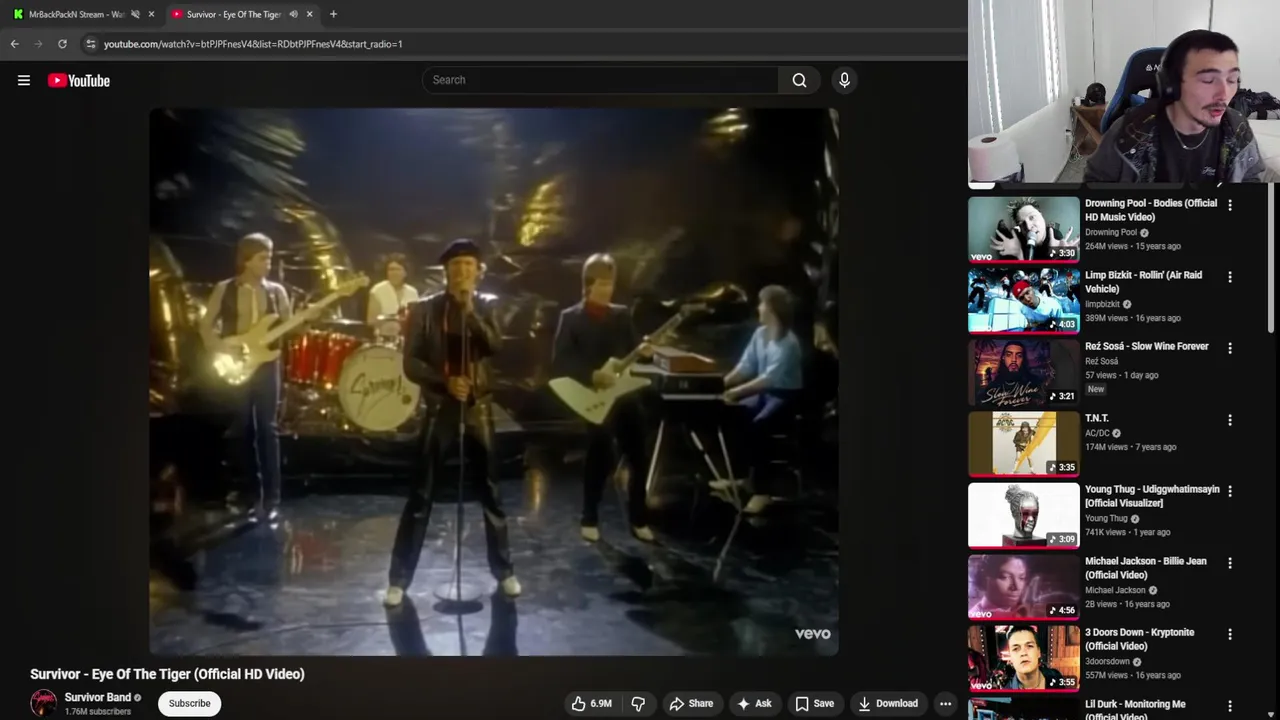
Task: Open Lil Durk - Monitoring Me title
Action: (x=1135, y=709)
